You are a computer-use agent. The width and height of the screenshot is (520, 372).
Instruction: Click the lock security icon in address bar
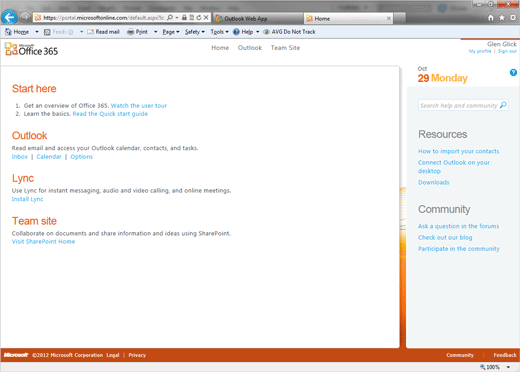184,17
